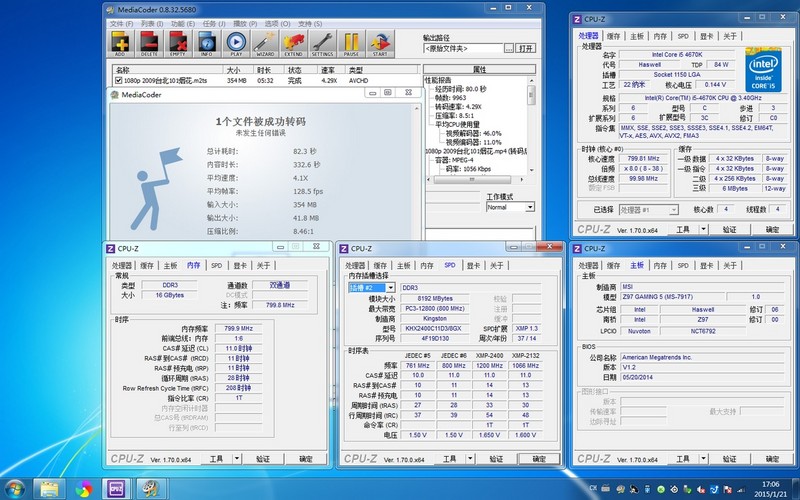Image resolution: width=800 pixels, height=500 pixels.
Task: Click the tray icon left of the clock
Action: click(739, 489)
